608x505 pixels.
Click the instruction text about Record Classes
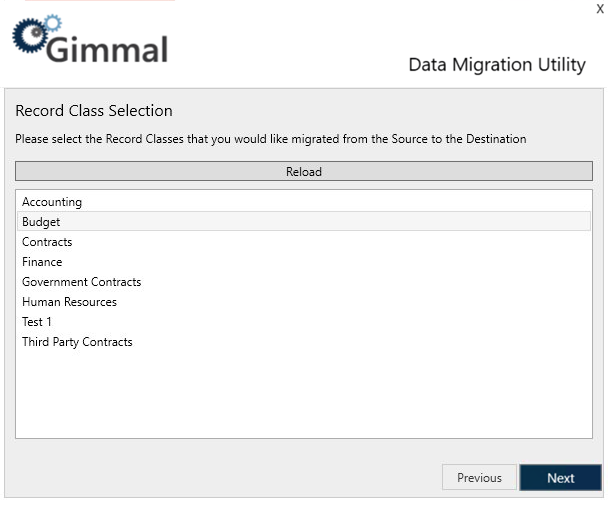270,139
